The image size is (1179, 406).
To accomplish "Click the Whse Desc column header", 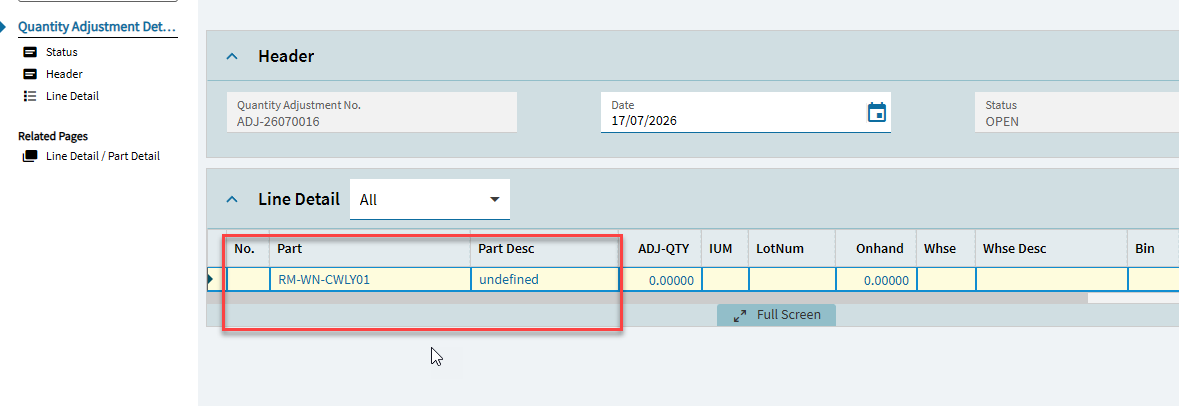I will point(1051,249).
